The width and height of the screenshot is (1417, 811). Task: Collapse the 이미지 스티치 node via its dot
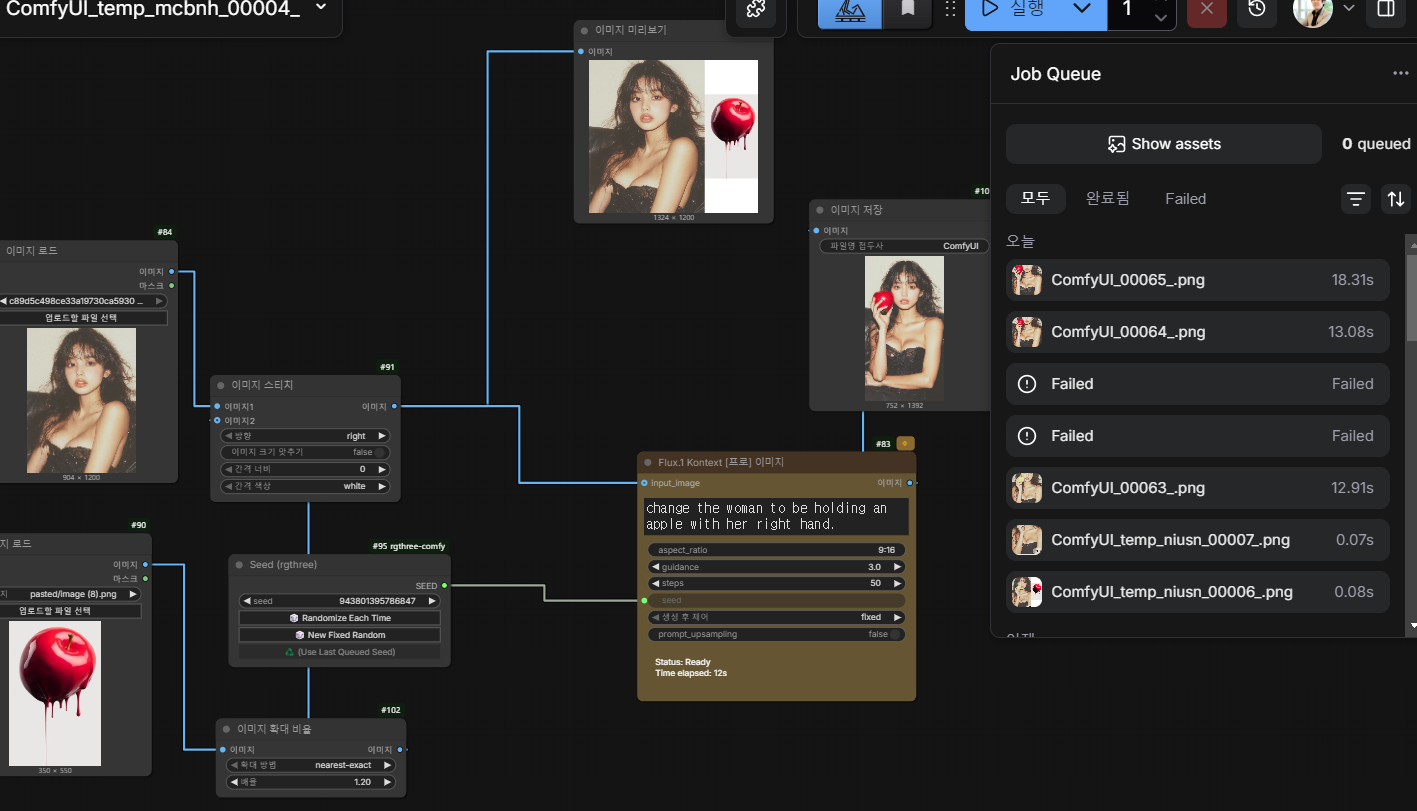click(x=221, y=385)
